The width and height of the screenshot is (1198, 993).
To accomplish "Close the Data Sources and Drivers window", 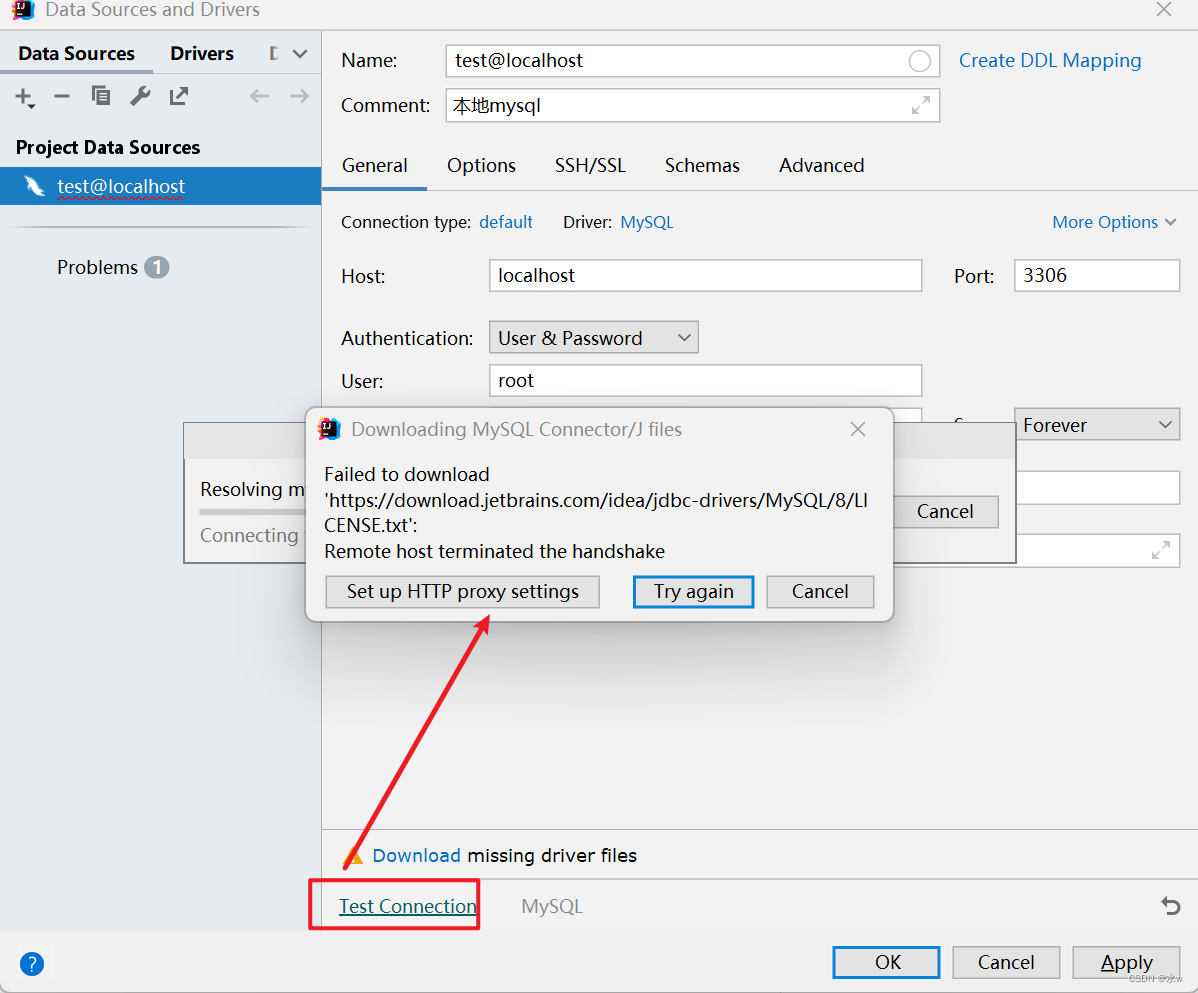I will (1164, 9).
